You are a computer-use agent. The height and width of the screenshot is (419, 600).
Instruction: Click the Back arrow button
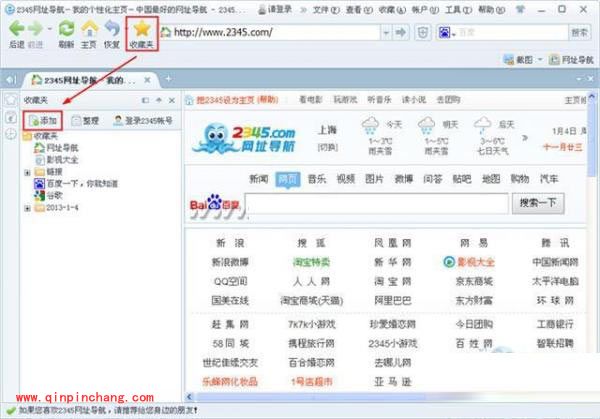coord(16,29)
